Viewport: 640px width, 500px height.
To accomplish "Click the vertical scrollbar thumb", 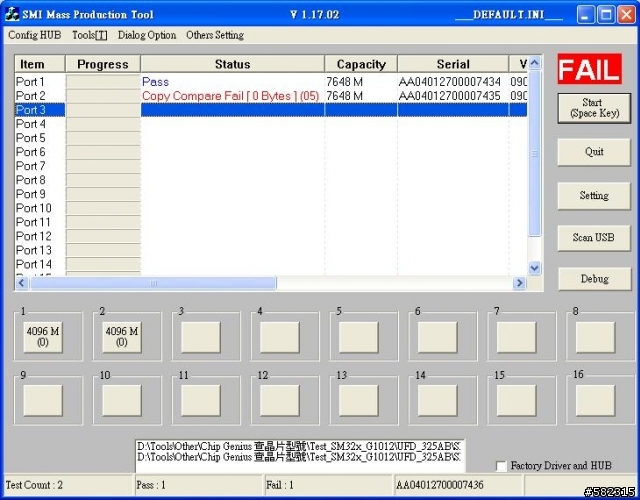I will coord(534,153).
